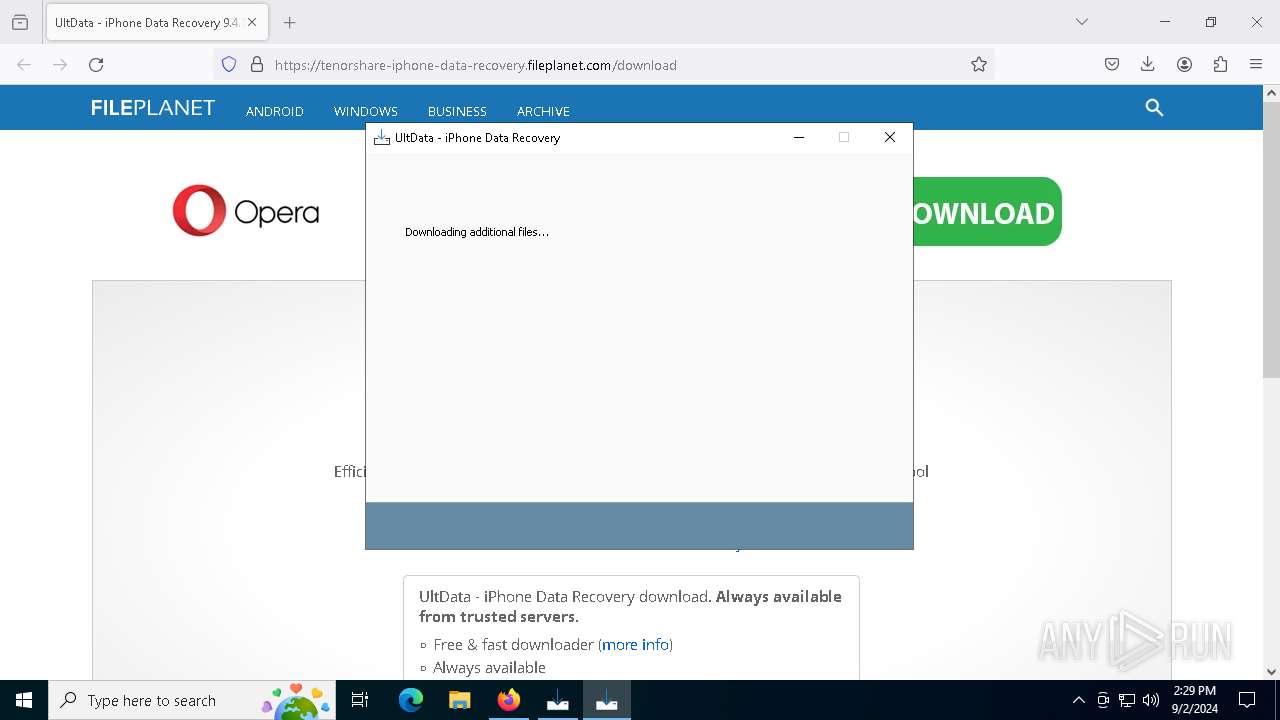The height and width of the screenshot is (720, 1280).
Task: Bookmark this page with star
Action: (979, 64)
